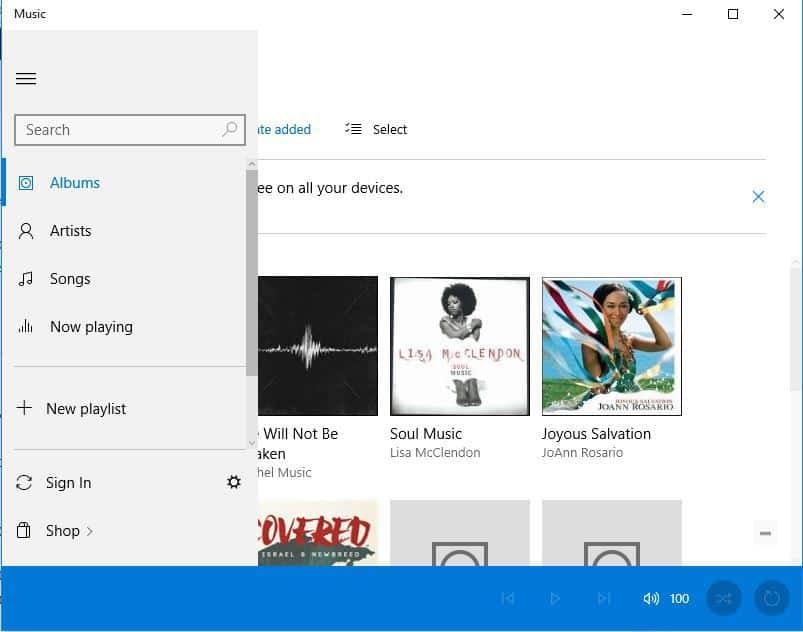Viewport: 803px width, 632px height.
Task: Create a New playlist
Action: click(x=85, y=408)
